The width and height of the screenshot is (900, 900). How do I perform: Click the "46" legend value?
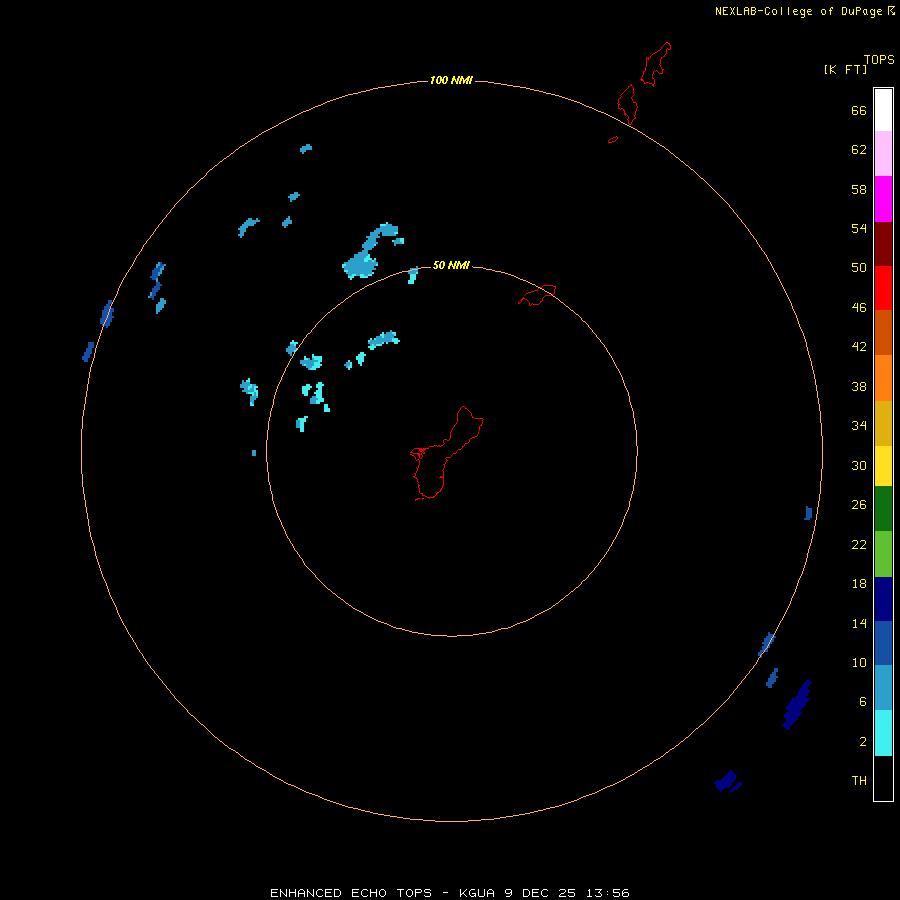point(859,308)
